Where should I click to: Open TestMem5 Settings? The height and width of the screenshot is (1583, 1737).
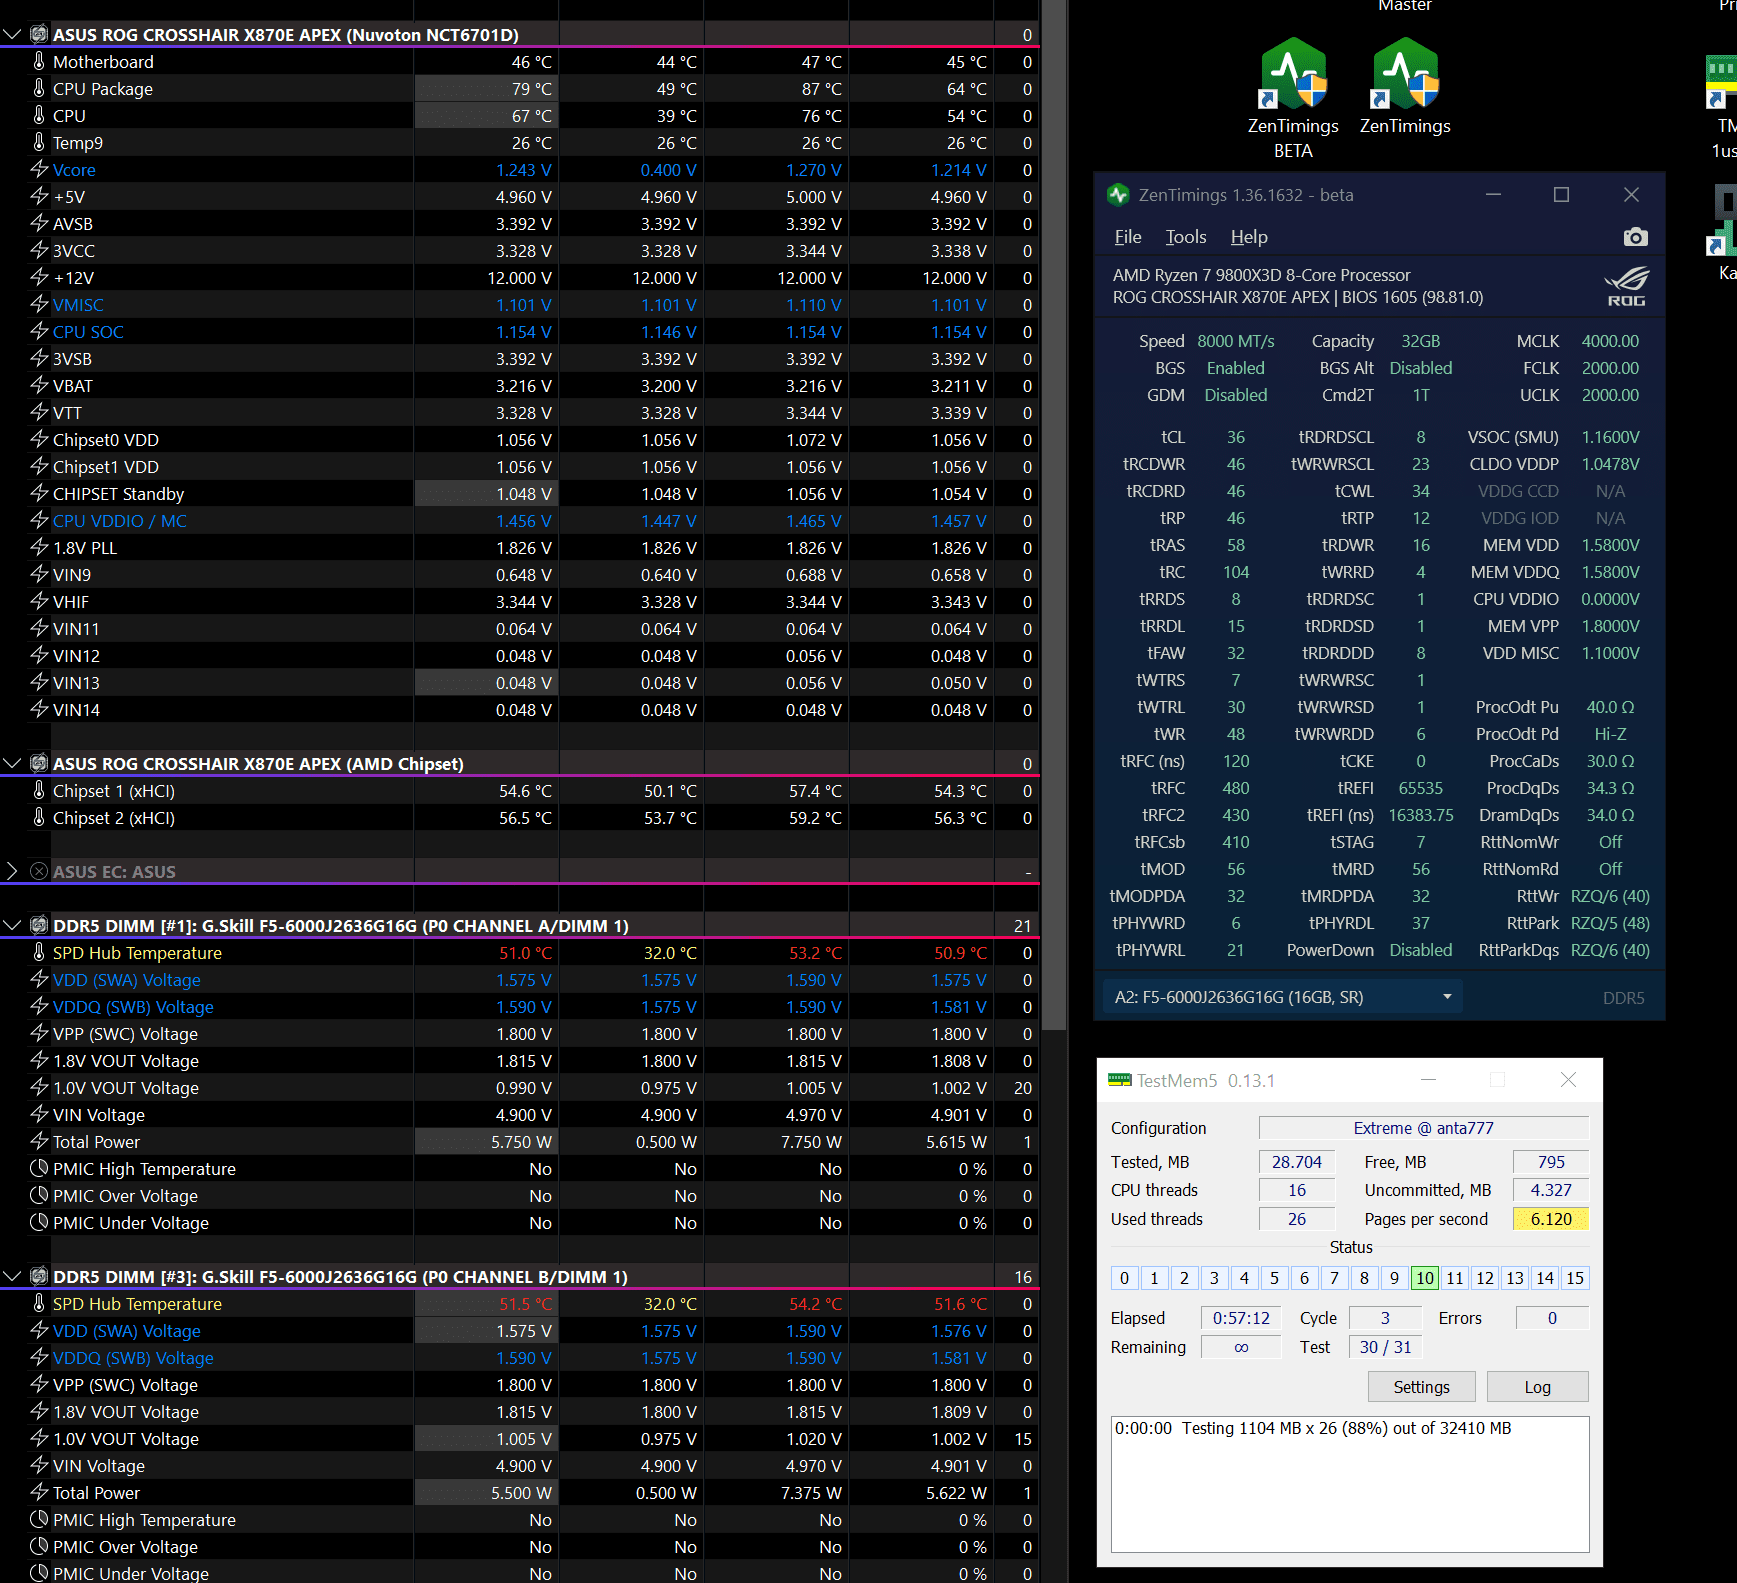[x=1421, y=1387]
